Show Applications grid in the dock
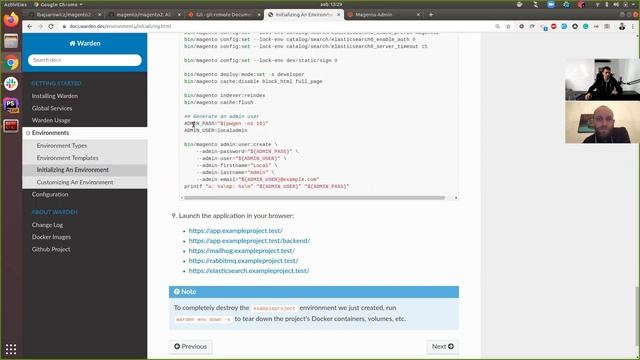 pyautogui.click(x=11, y=349)
